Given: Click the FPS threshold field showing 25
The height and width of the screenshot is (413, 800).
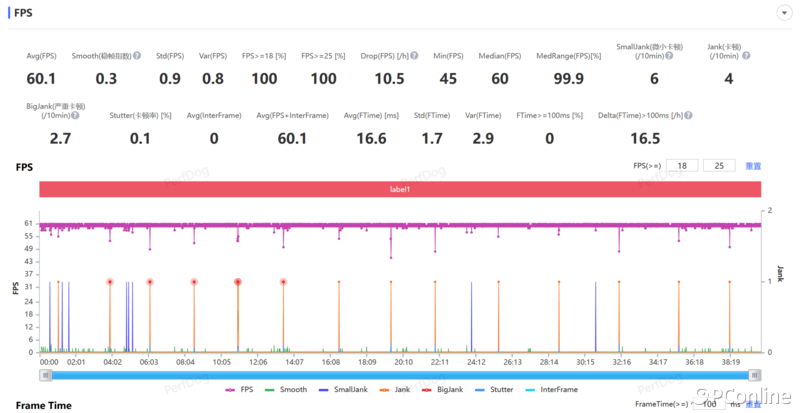Looking at the screenshot, I should click(719, 166).
